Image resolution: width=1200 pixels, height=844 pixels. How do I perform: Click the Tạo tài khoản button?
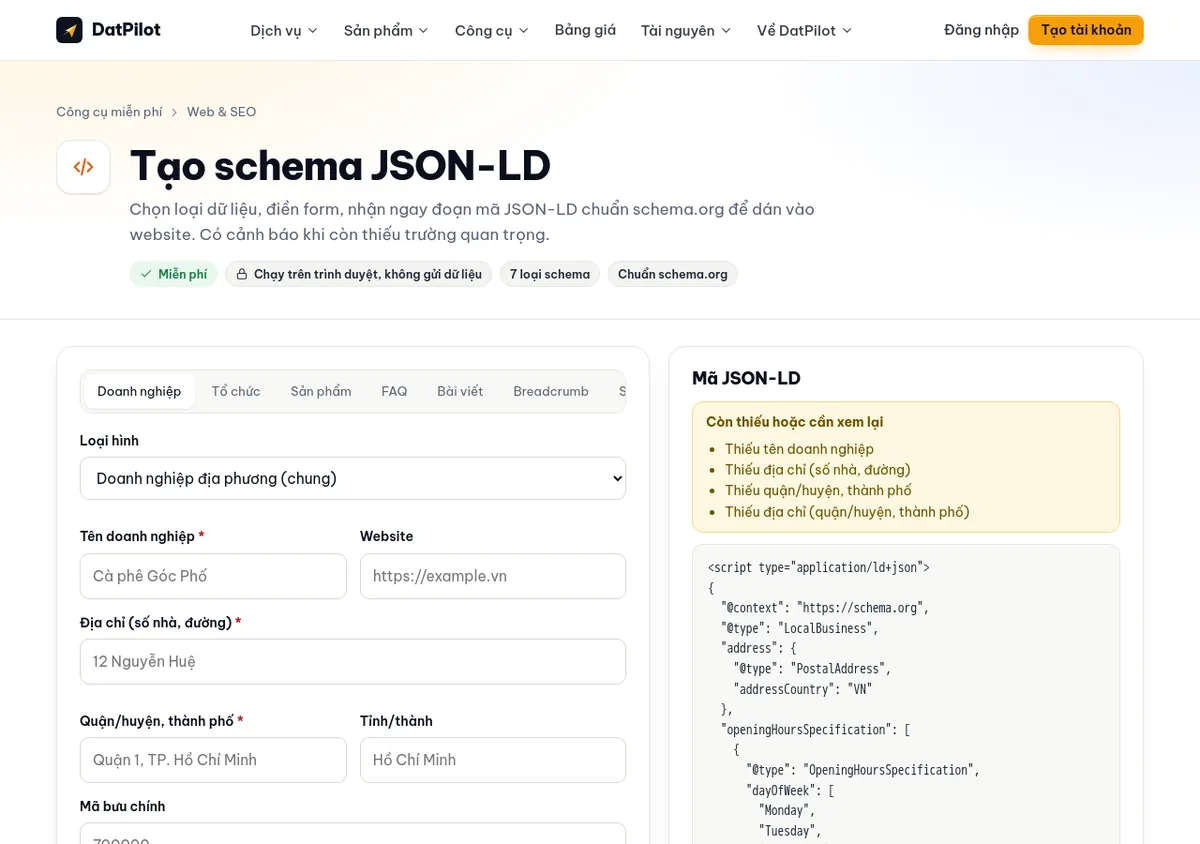pos(1086,30)
